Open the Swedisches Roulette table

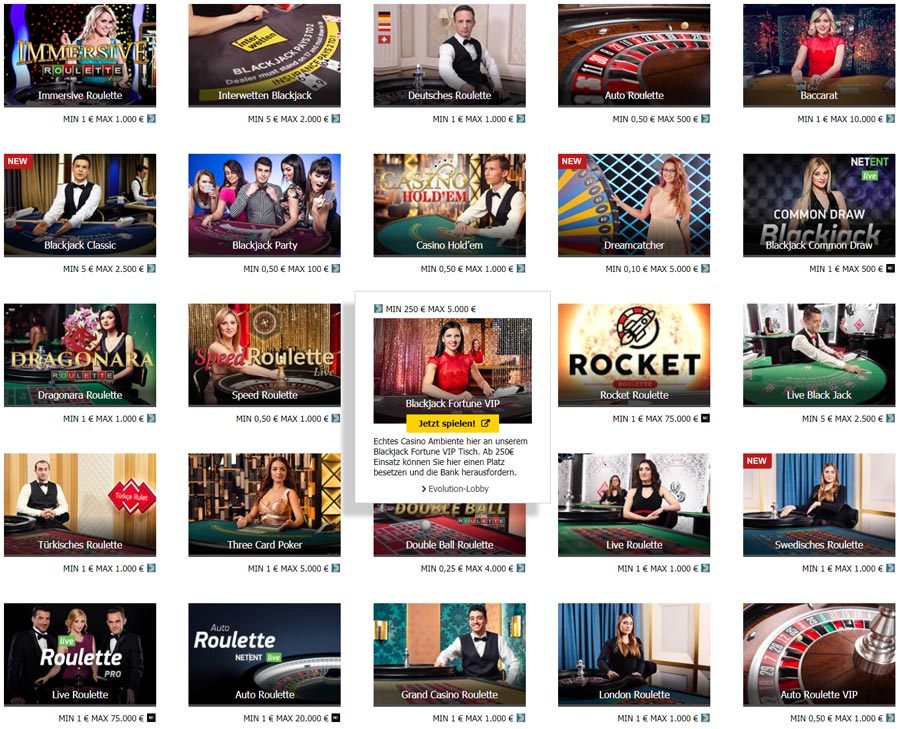tap(819, 505)
